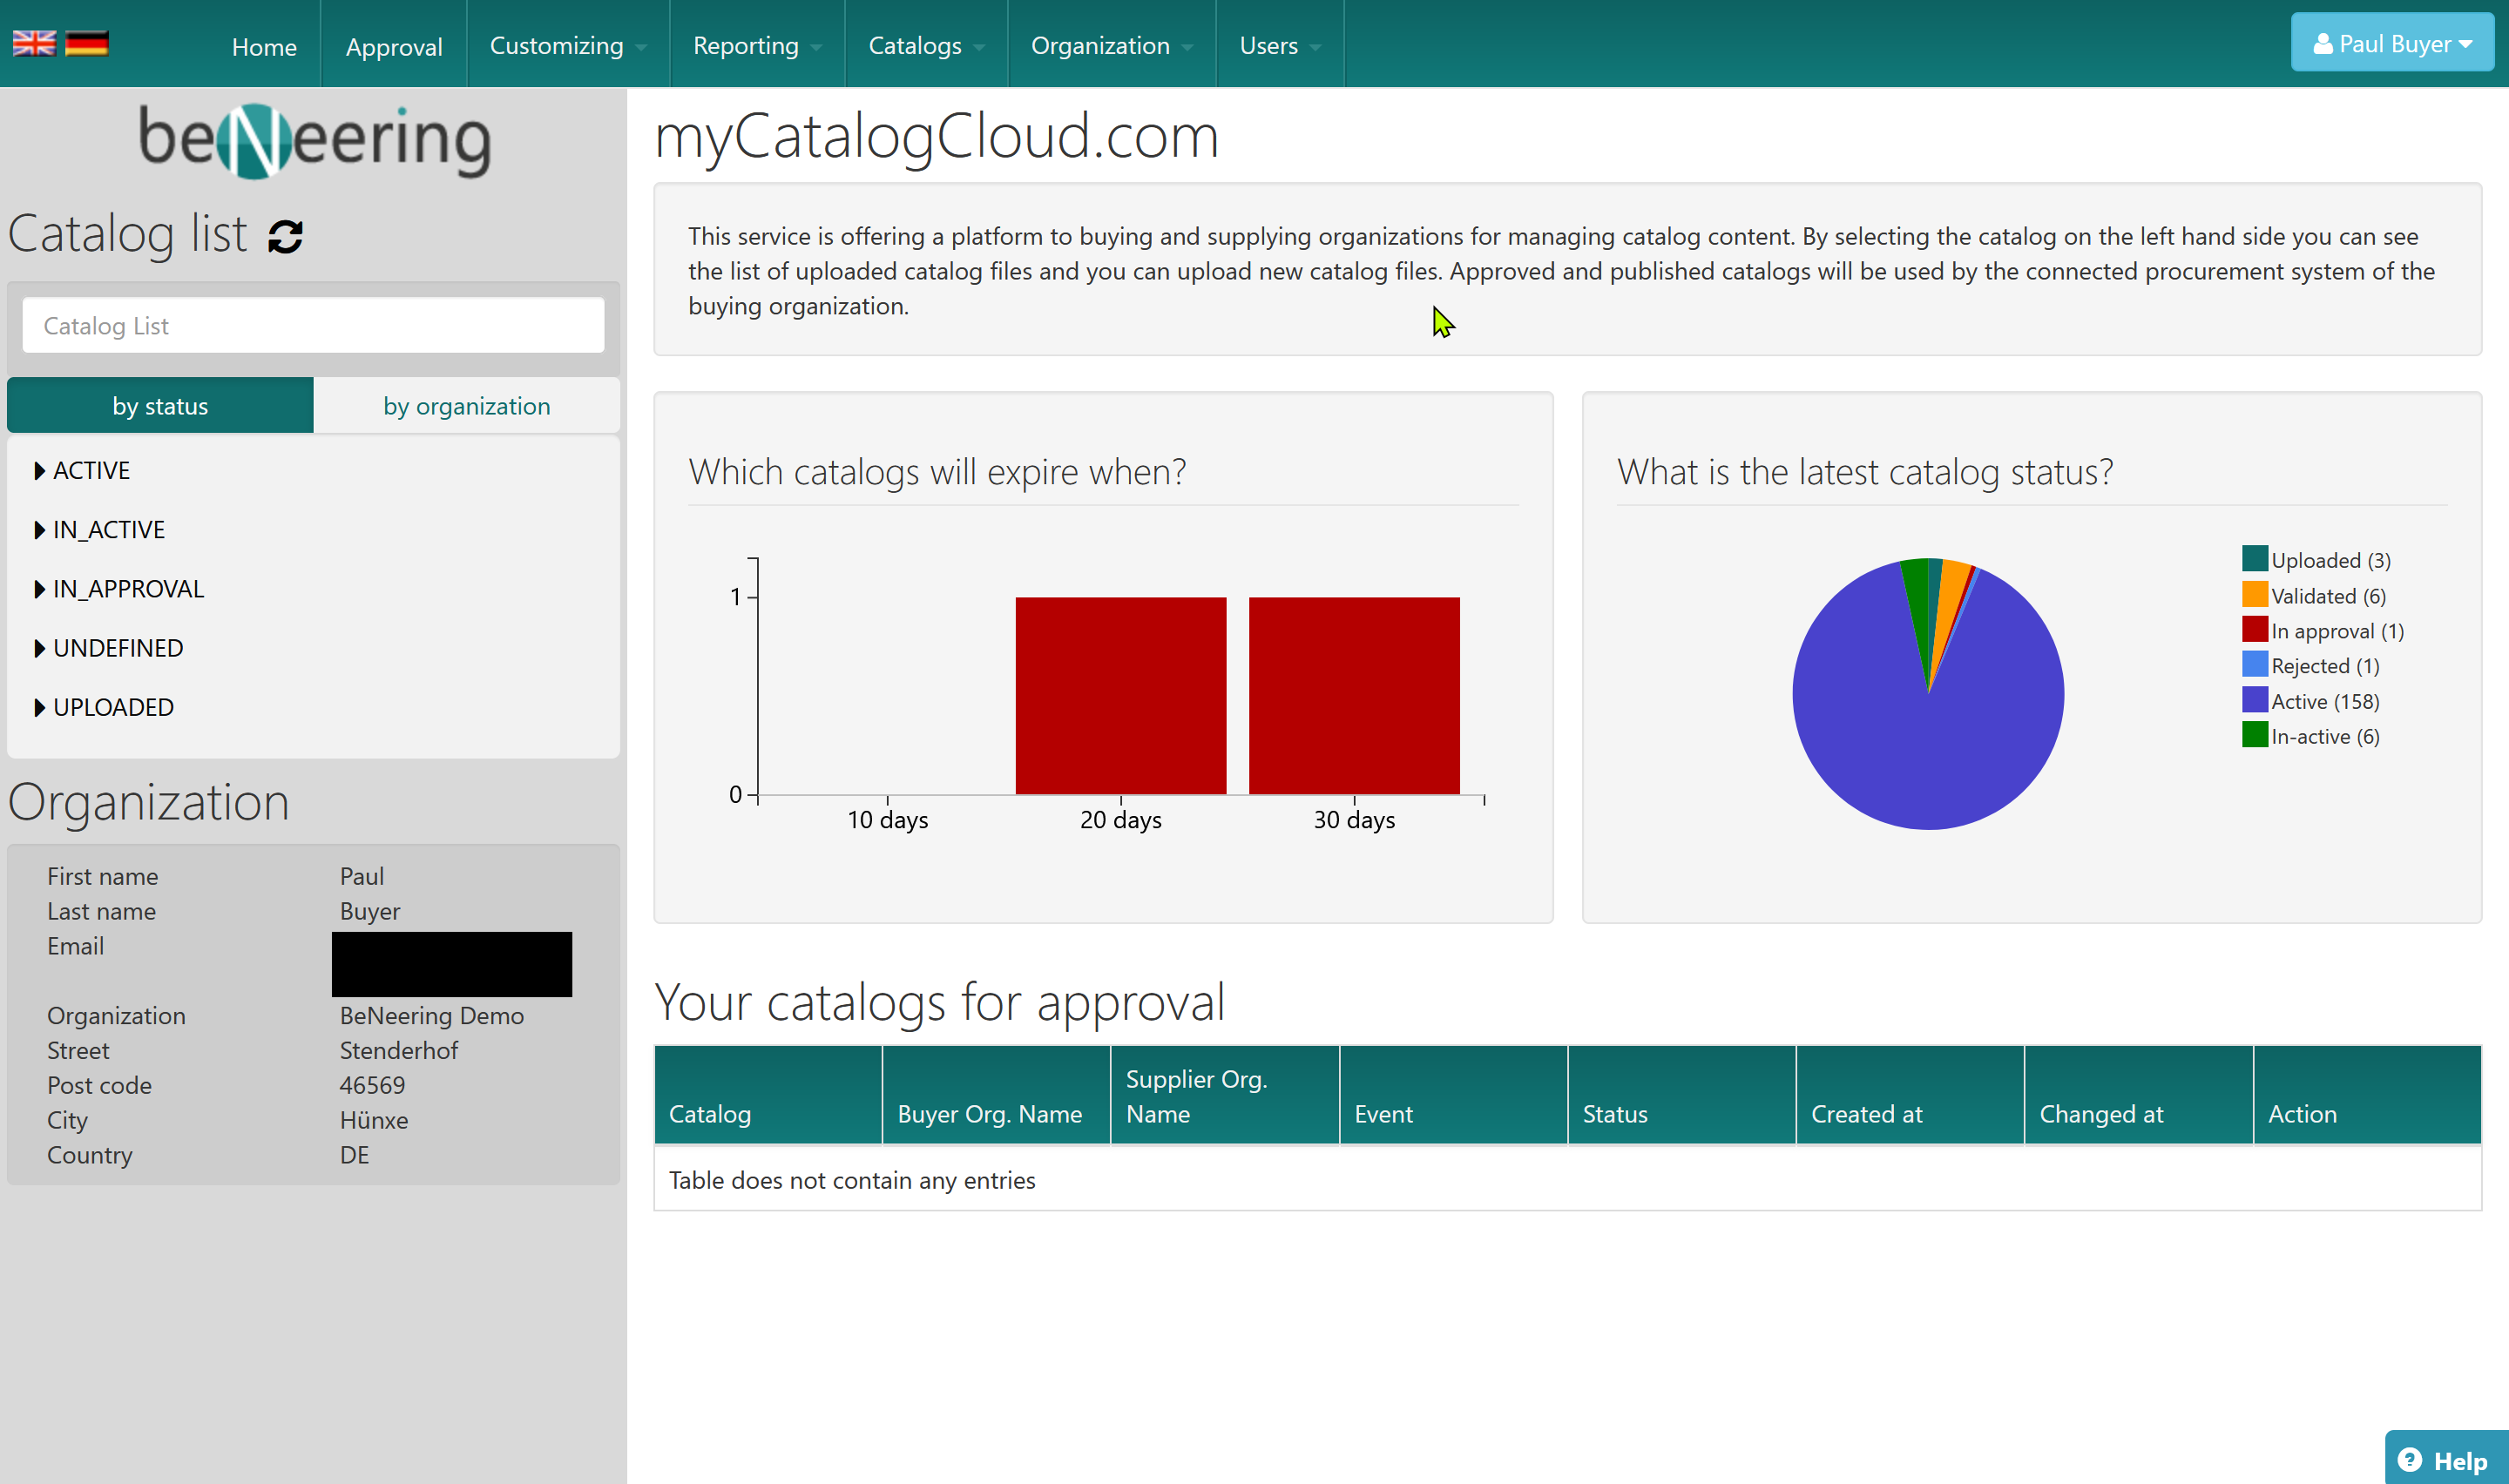Switch to the by organization tab
Viewport: 2509px width, 1484px height.
pos(466,406)
